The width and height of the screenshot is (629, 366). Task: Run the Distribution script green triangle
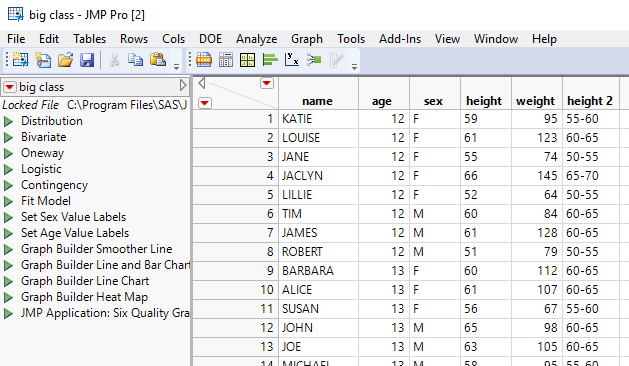click(x=8, y=121)
